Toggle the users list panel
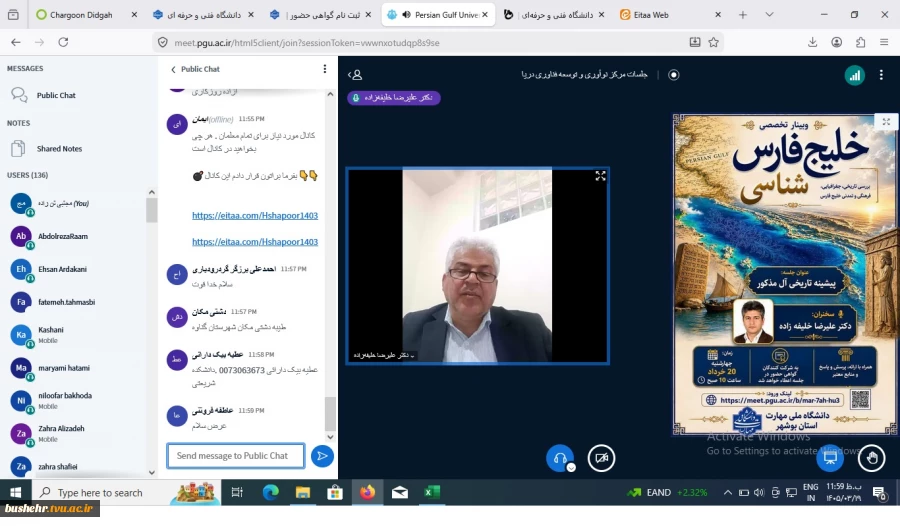The width and height of the screenshot is (900, 526). [355, 75]
